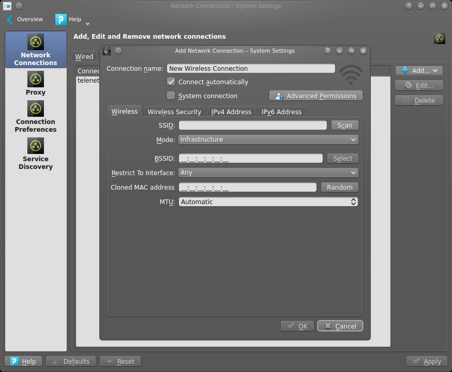Image resolution: width=452 pixels, height=372 pixels.
Task: Click the Connection name field
Action: (251, 68)
